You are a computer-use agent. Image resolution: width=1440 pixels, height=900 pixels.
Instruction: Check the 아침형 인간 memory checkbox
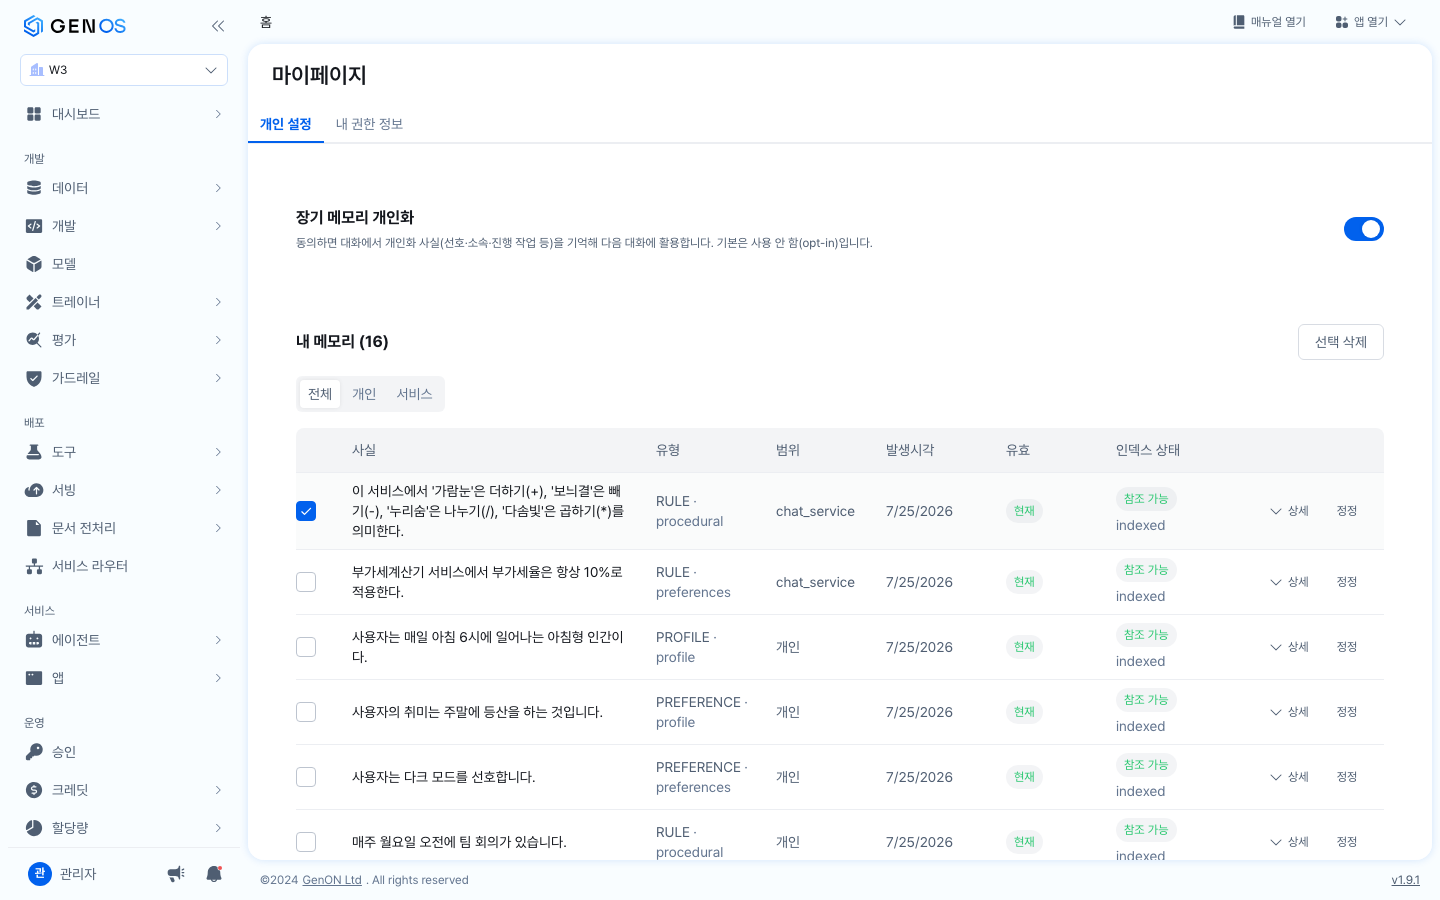[x=306, y=647]
